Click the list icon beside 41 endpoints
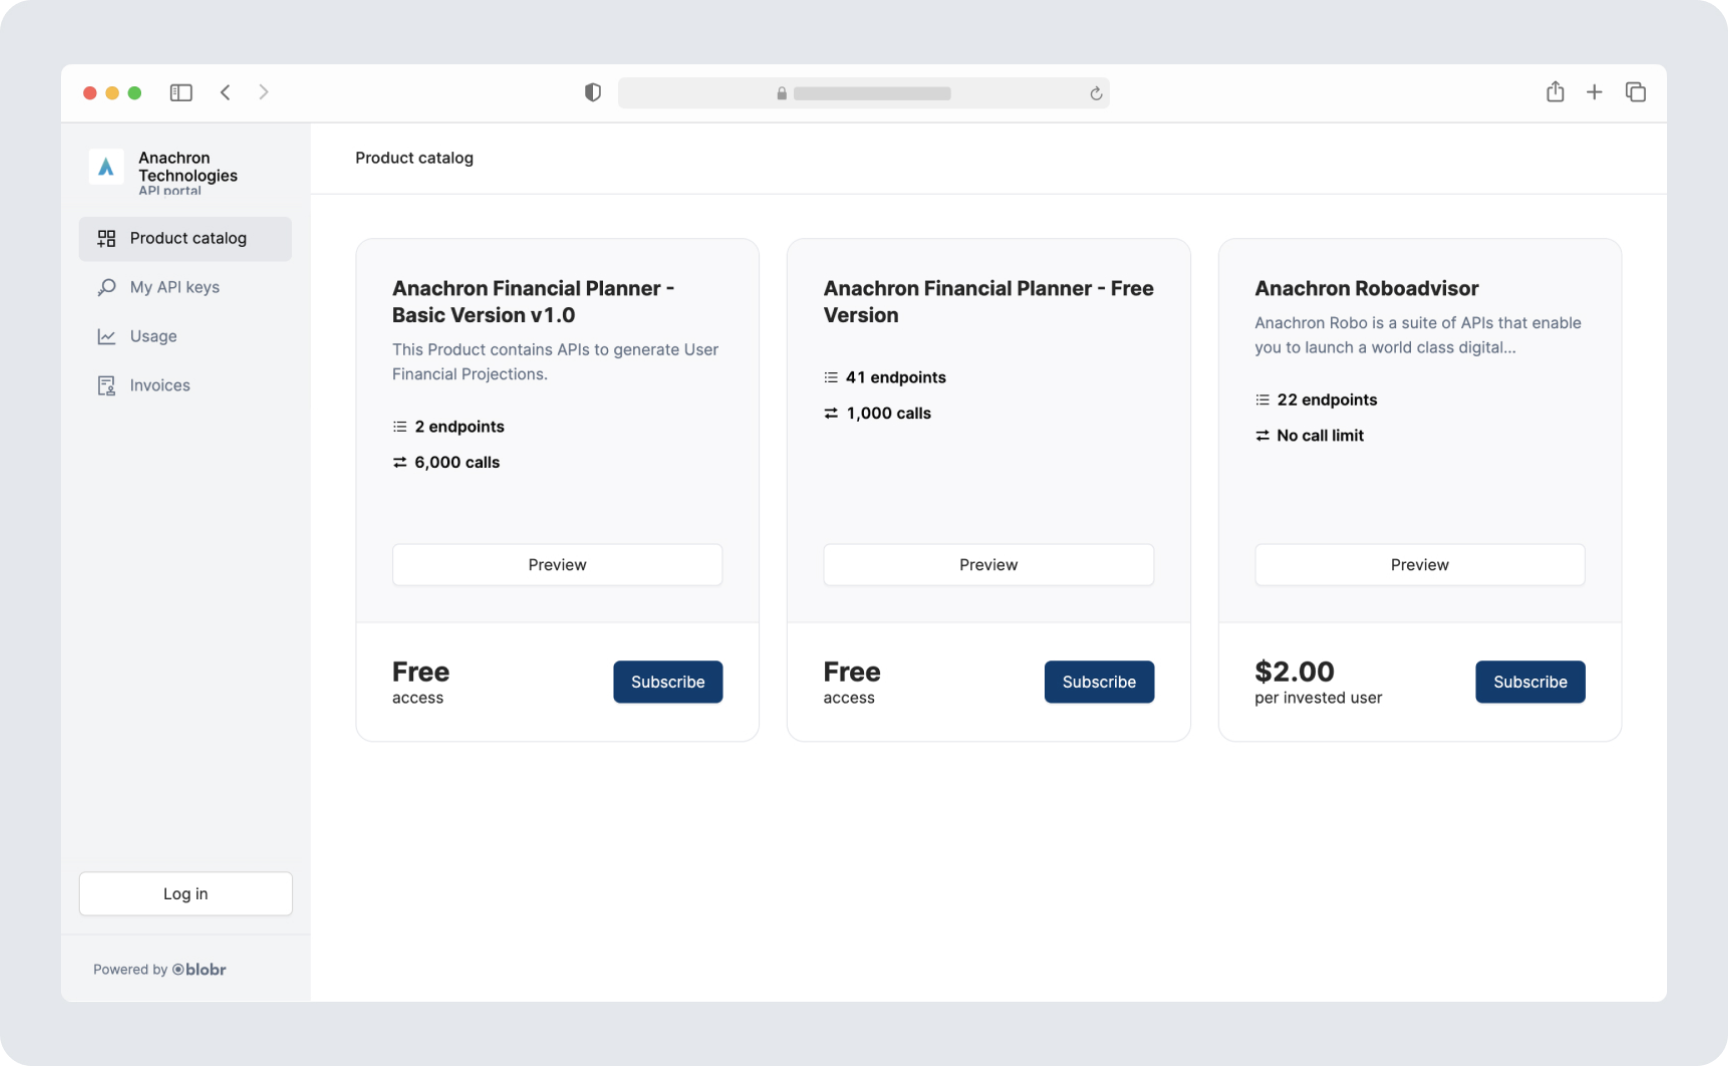This screenshot has height=1066, width=1728. (x=831, y=377)
